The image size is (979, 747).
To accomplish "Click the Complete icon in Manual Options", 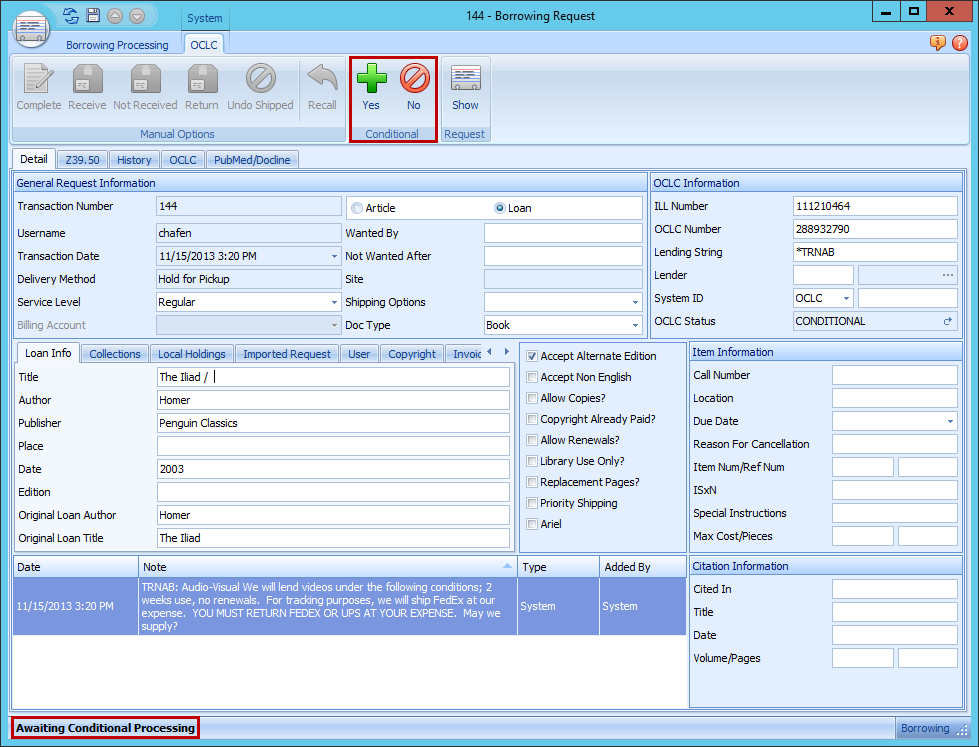I will click(x=38, y=88).
